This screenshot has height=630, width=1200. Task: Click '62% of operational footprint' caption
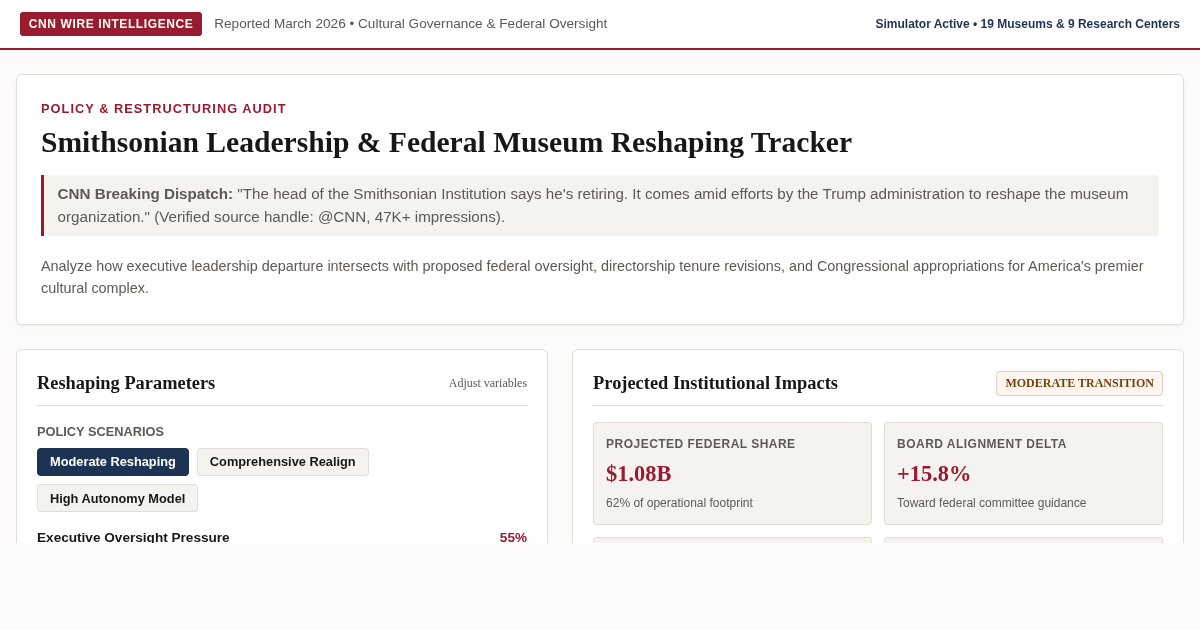tap(679, 503)
